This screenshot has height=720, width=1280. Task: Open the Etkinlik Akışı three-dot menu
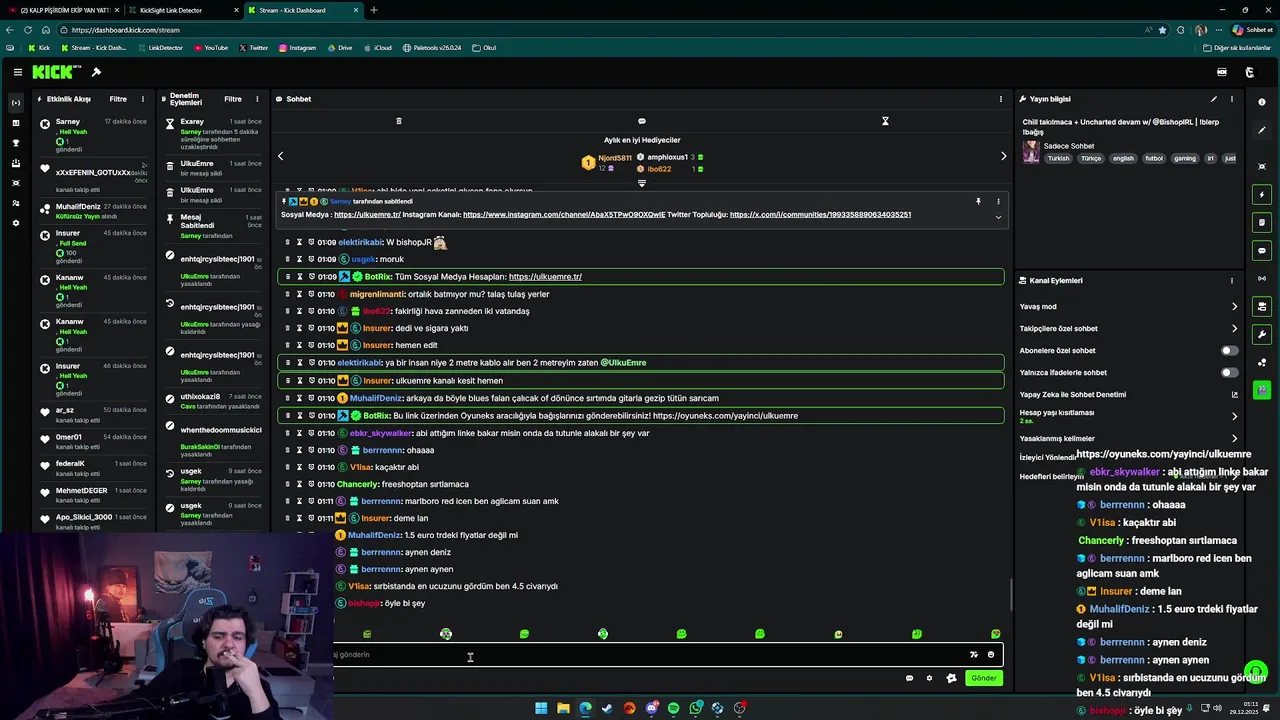143,99
